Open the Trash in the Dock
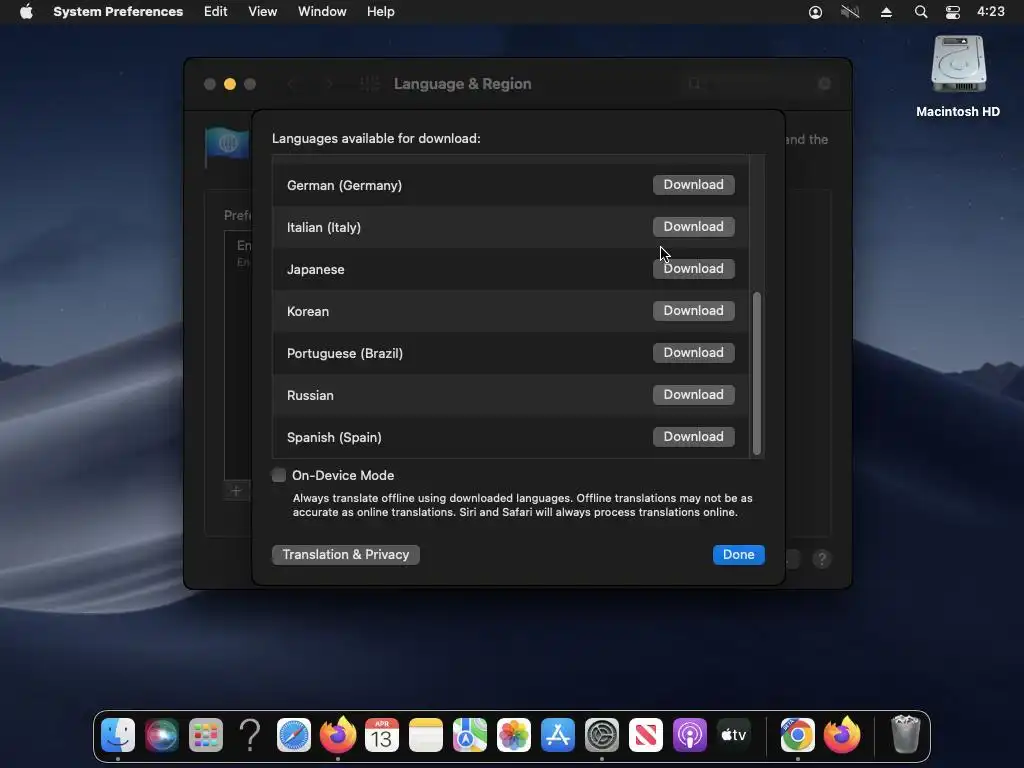The height and width of the screenshot is (768, 1024). coord(905,734)
